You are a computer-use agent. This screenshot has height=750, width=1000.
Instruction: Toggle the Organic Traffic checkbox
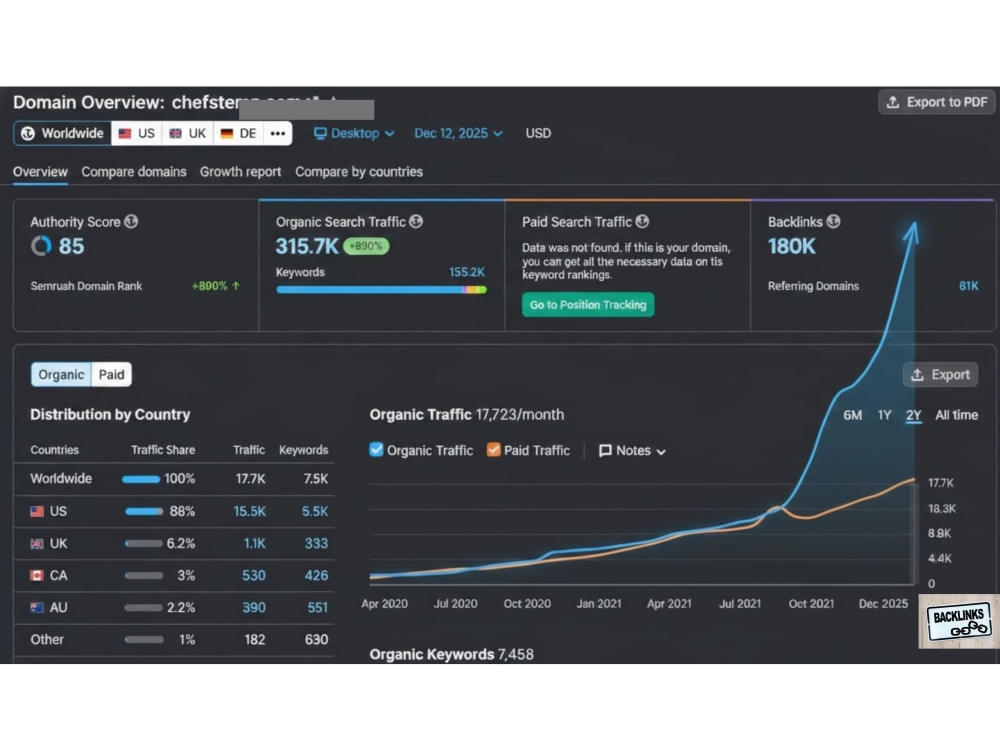(x=376, y=450)
